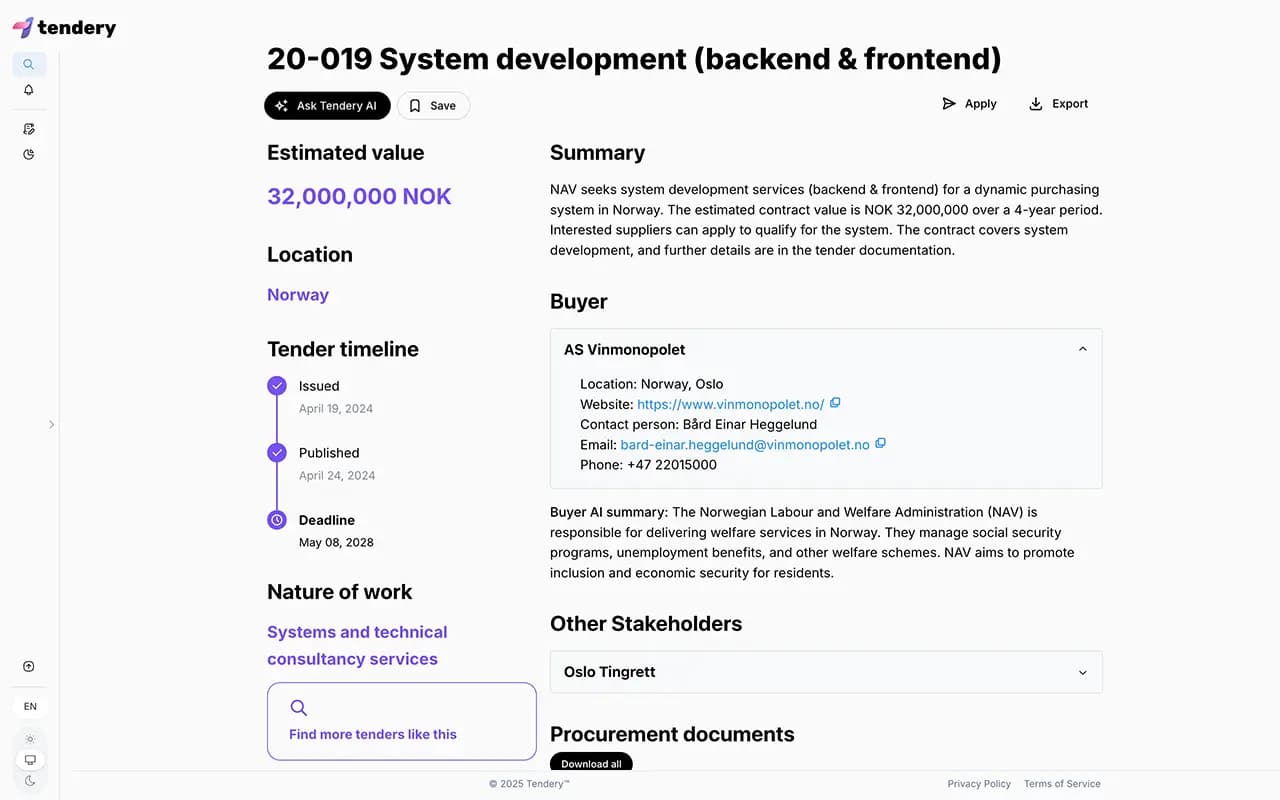Expand the left sidebar with the chevron
The height and width of the screenshot is (800, 1280).
(52, 425)
